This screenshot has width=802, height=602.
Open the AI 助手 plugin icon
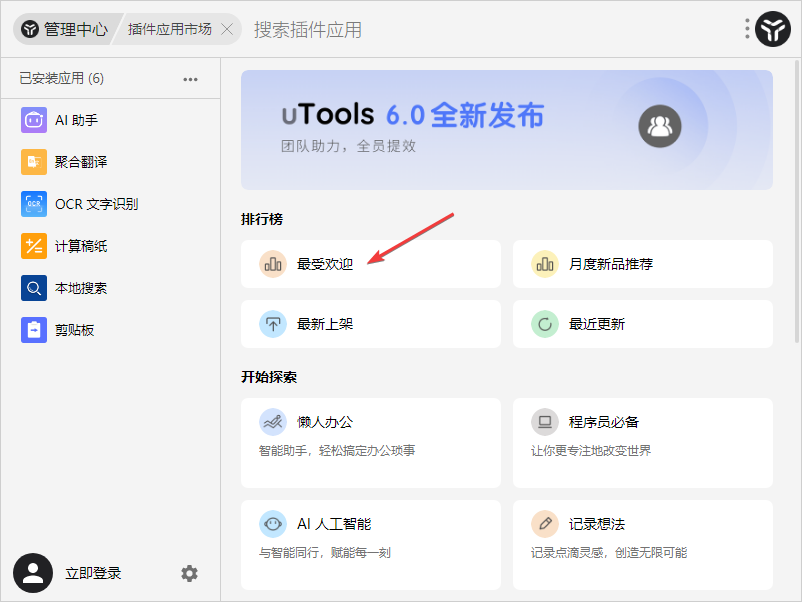click(x=34, y=120)
